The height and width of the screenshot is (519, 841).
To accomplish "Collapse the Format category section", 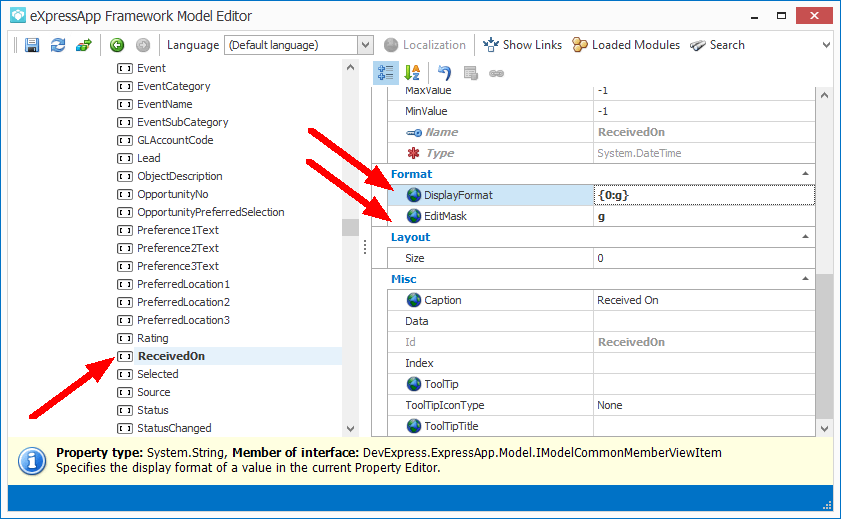I will 805,174.
